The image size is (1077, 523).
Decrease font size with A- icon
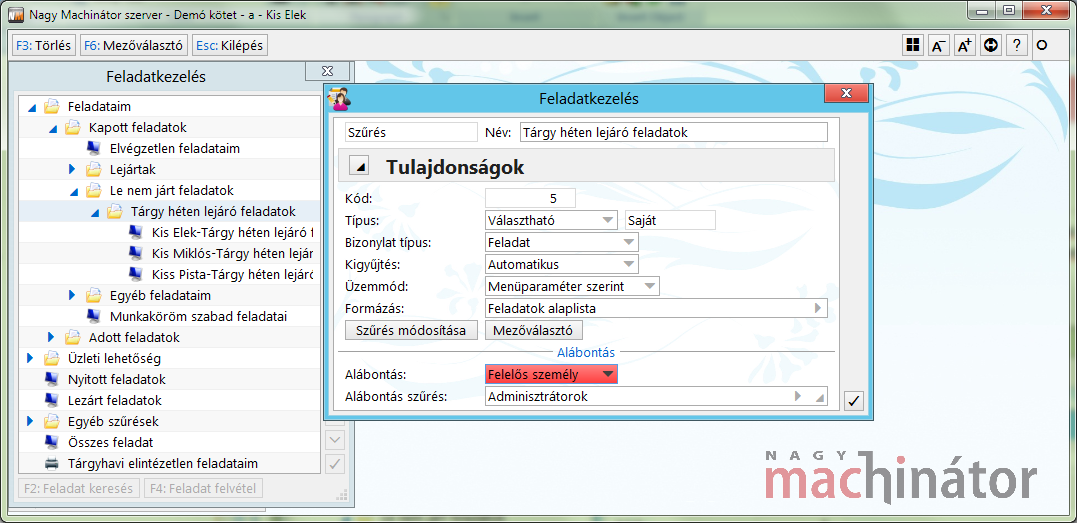click(938, 45)
